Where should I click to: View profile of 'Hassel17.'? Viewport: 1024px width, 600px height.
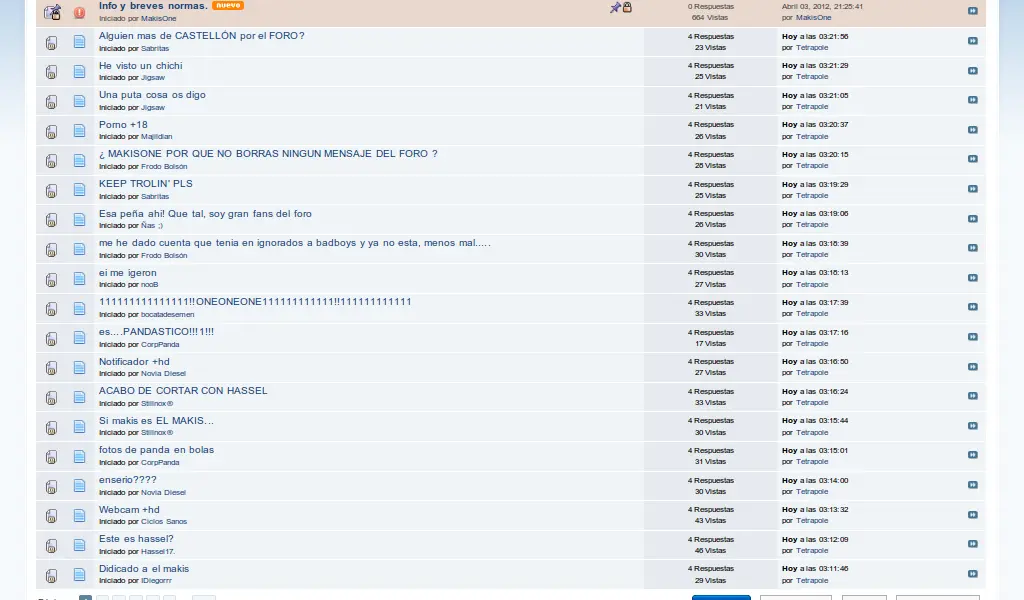(x=158, y=552)
